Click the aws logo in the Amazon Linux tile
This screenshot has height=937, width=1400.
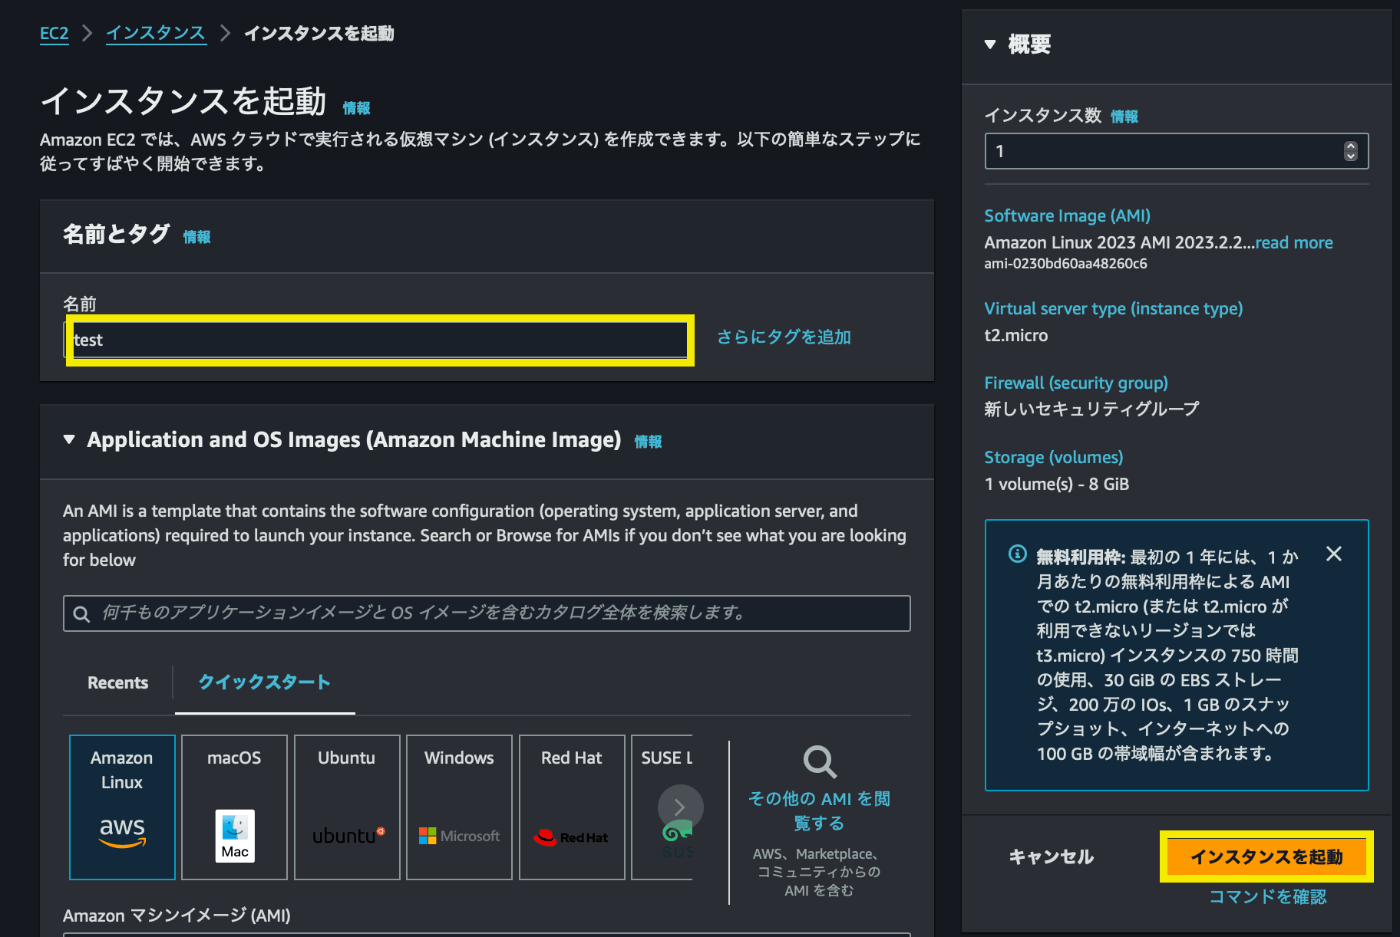tap(122, 831)
